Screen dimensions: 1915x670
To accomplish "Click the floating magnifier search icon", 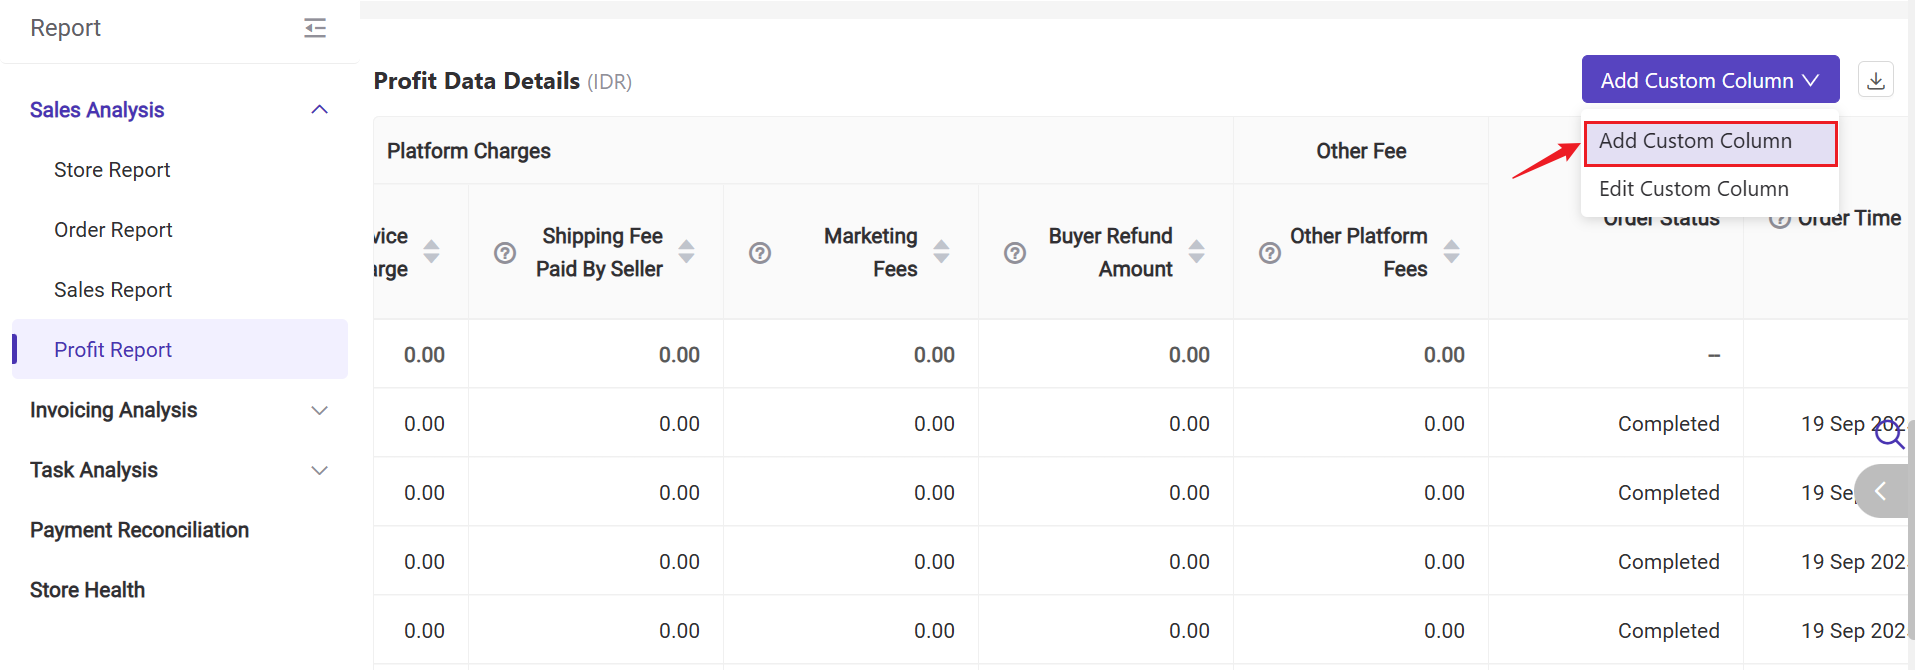I will click(1888, 433).
